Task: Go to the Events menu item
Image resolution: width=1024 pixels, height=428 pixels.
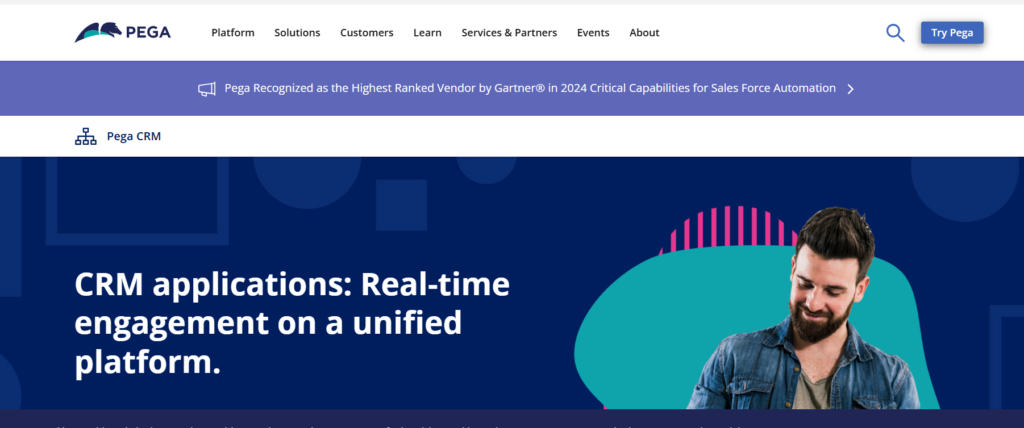Action: pos(593,32)
